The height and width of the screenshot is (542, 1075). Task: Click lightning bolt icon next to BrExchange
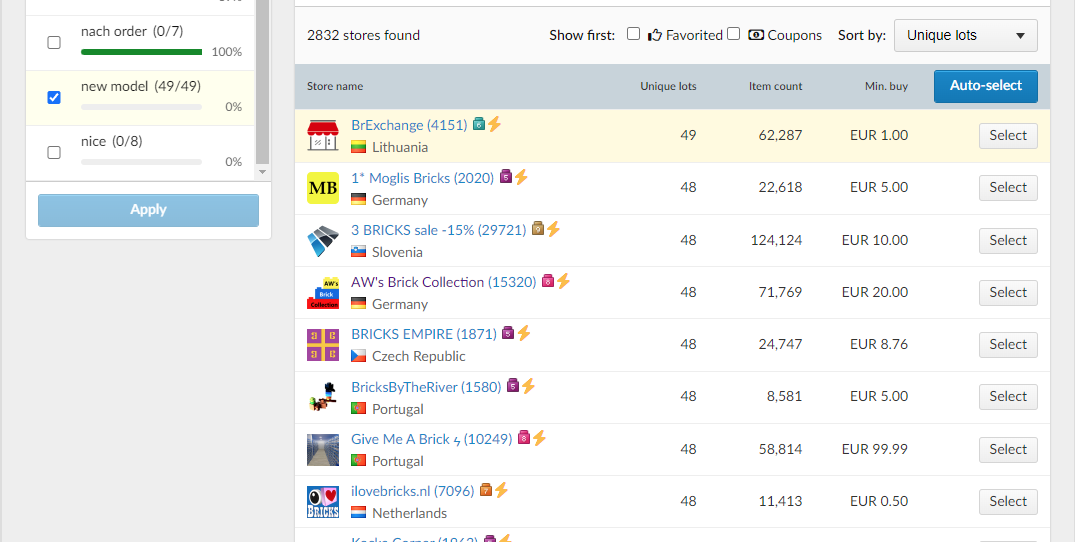(x=494, y=125)
